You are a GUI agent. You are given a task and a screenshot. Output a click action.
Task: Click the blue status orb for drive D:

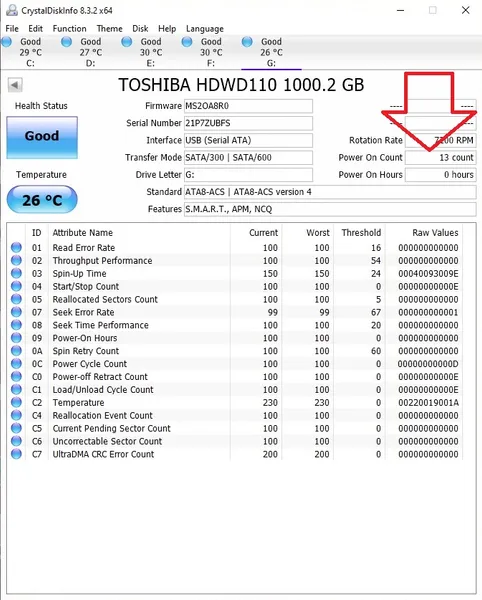pyautogui.click(x=67, y=42)
